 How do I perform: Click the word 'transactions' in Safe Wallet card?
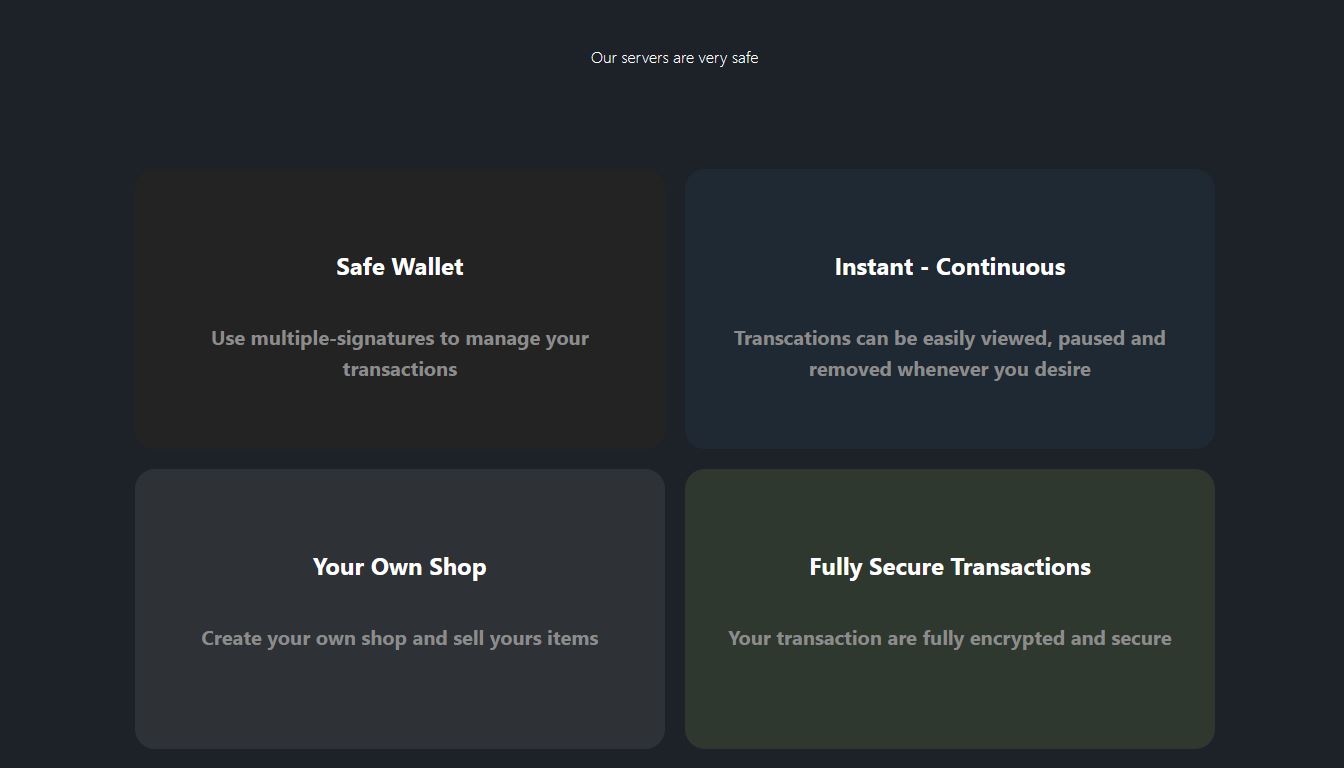coord(400,369)
